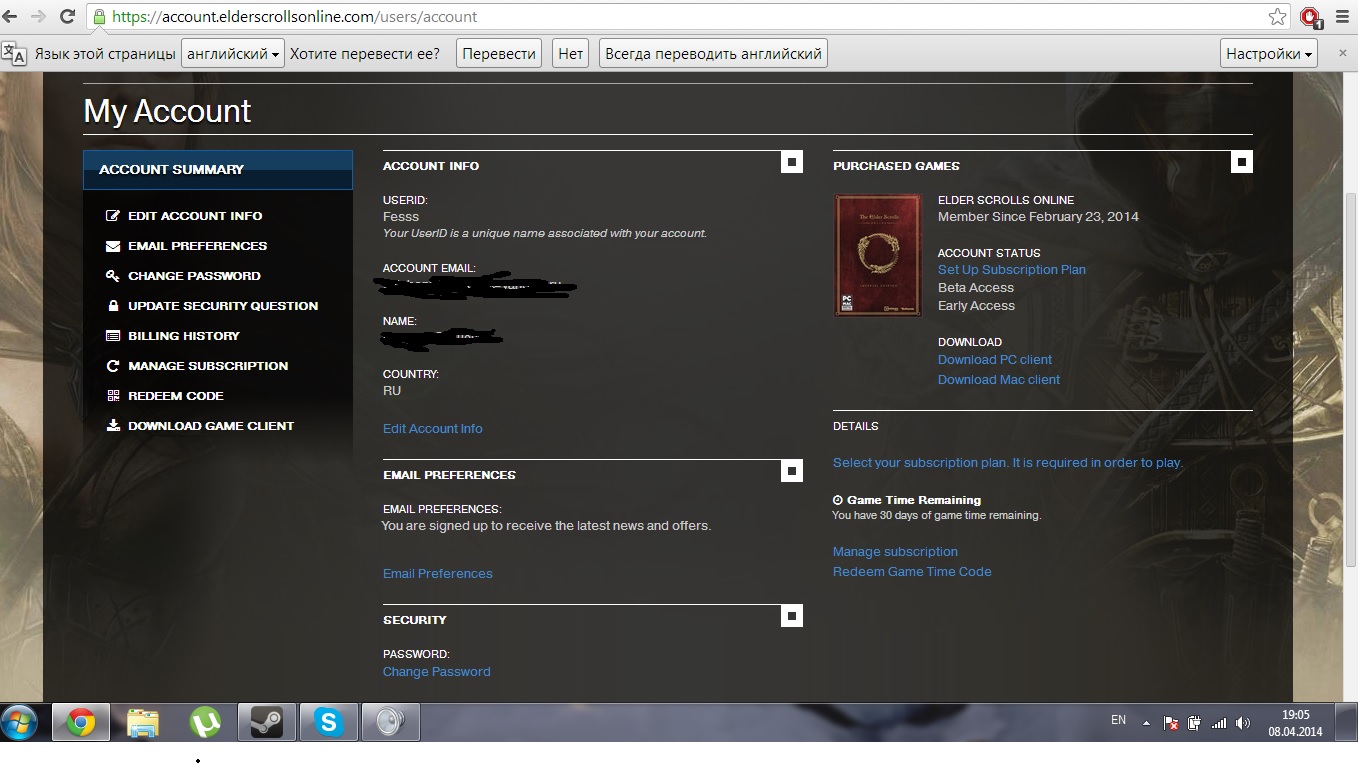Viewport: 1366px width, 768px height.
Task: Click the browser forward arrow
Action: pos(39,16)
